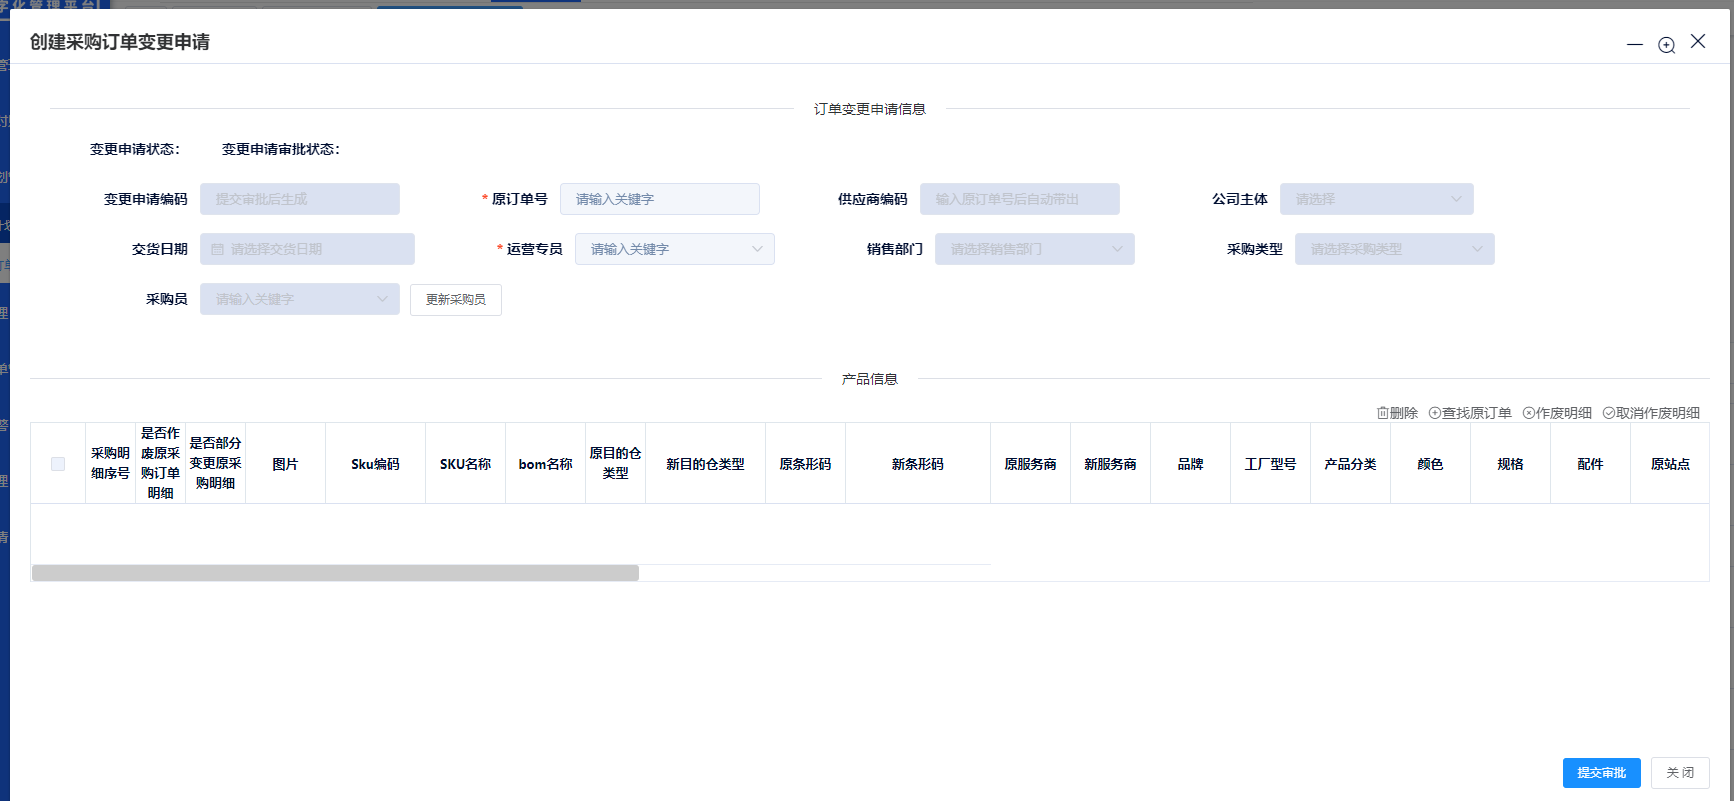Click the 是否作废原采购订单明细 column header
This screenshot has height=801, width=1734.
pos(160,464)
